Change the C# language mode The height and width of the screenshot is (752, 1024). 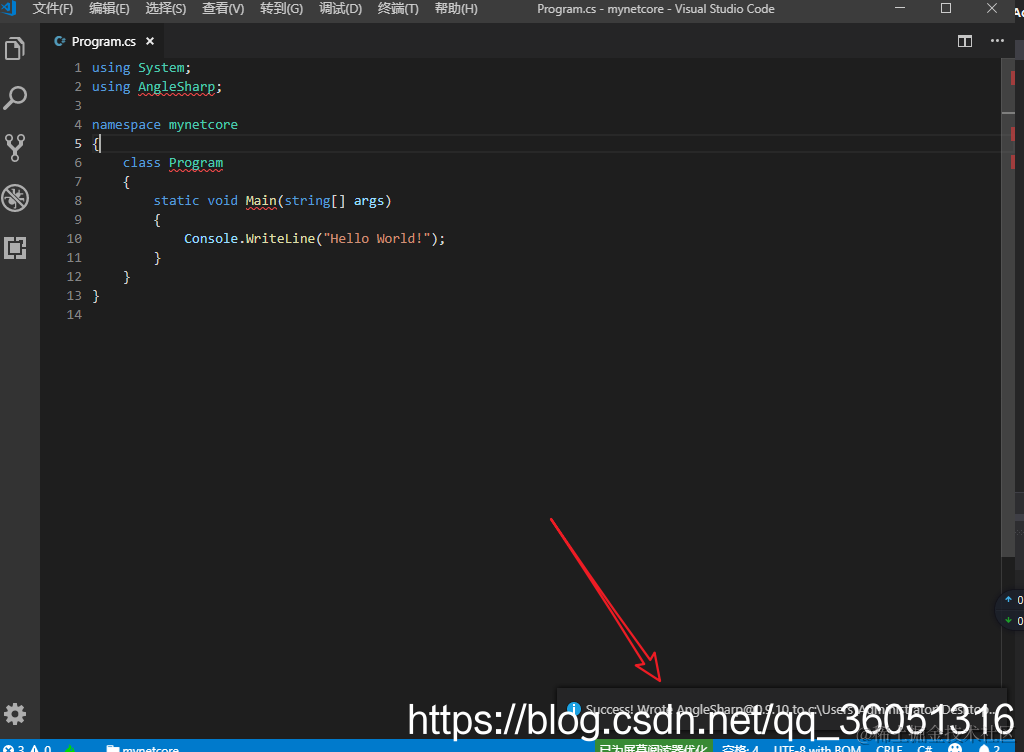click(925, 748)
